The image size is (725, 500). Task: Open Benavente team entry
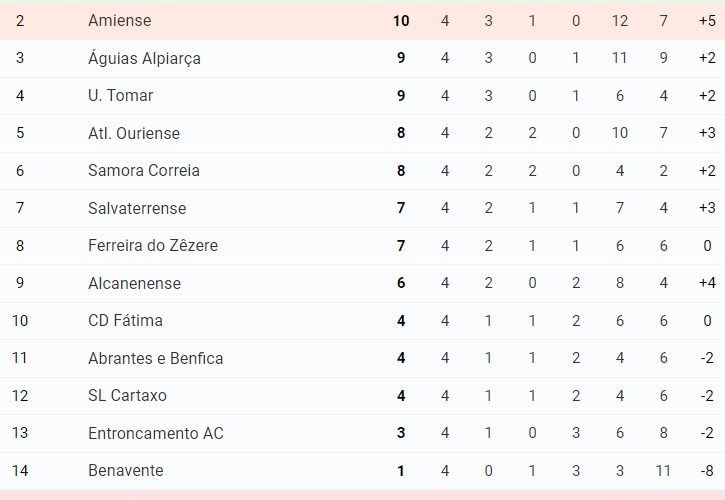coord(126,470)
